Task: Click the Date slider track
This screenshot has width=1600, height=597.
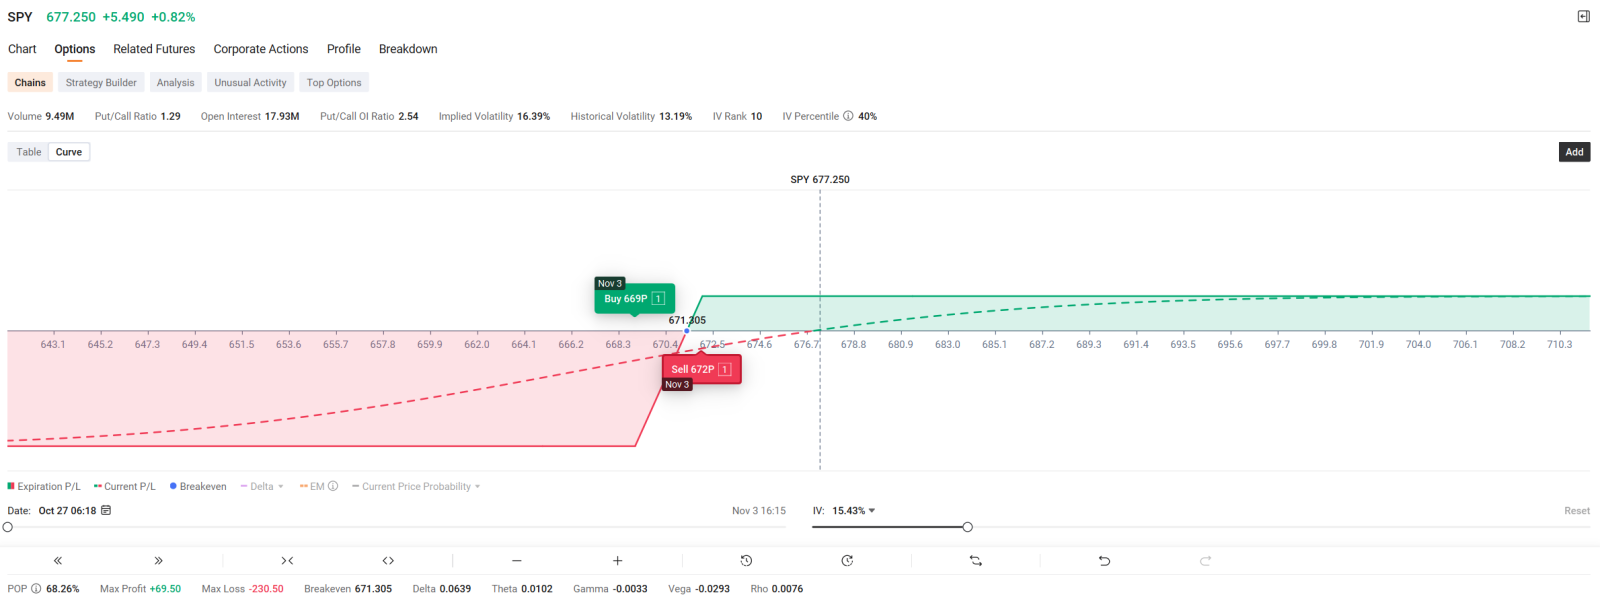Action: click(397, 527)
